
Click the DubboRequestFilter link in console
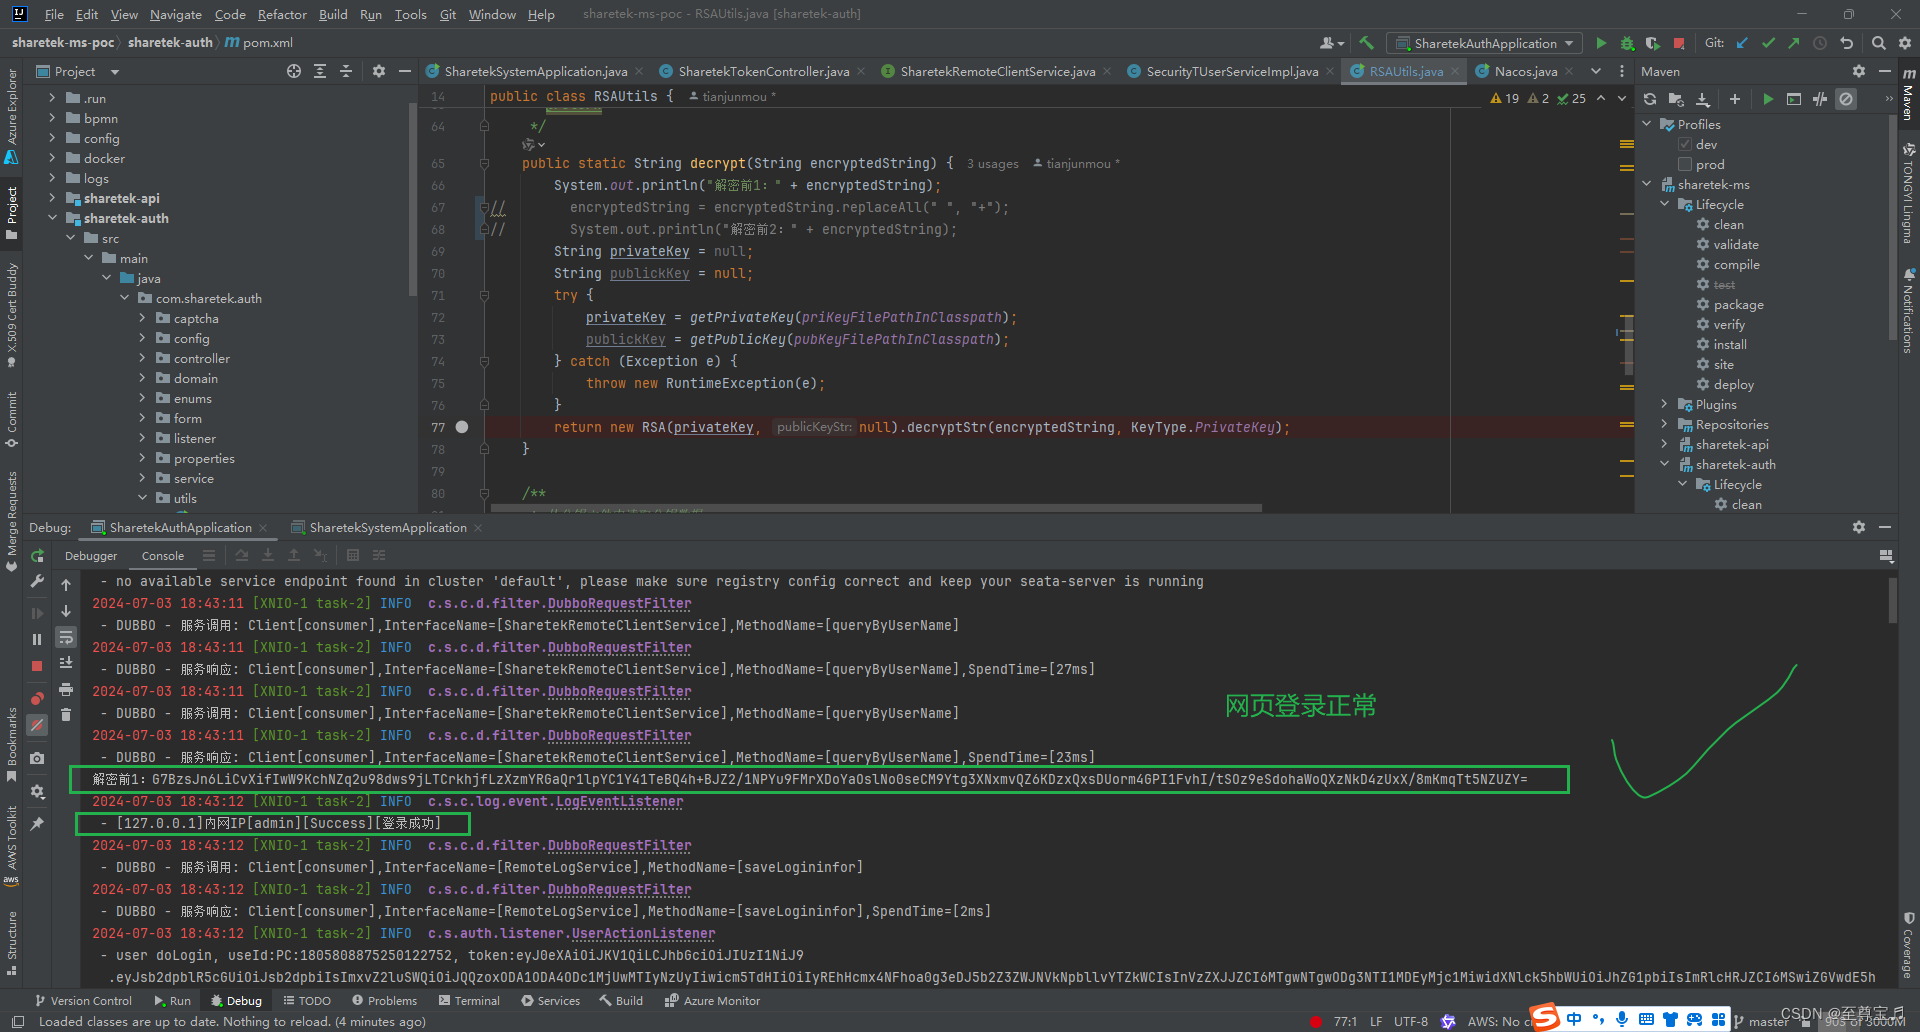coord(619,603)
